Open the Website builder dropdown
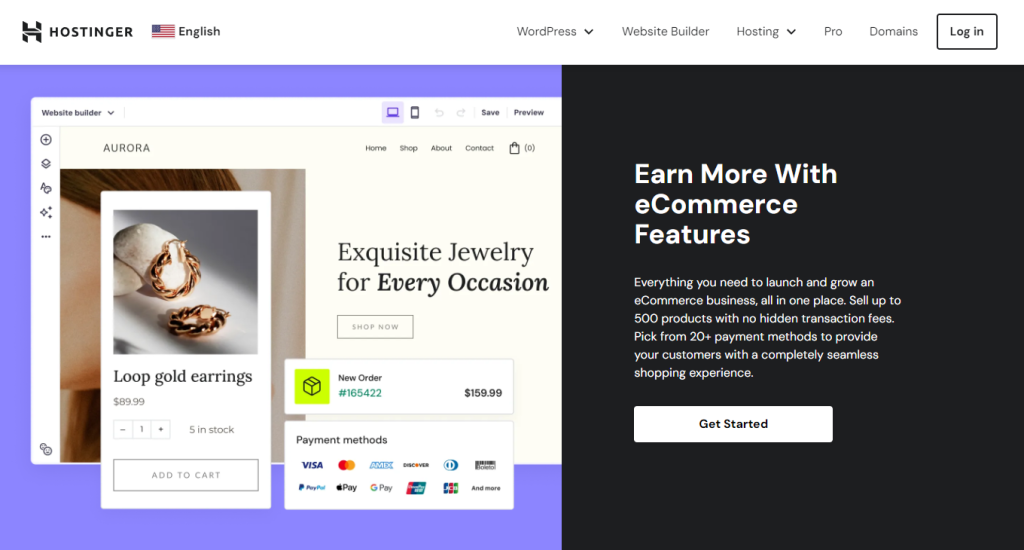Image resolution: width=1024 pixels, height=550 pixels. tap(78, 113)
